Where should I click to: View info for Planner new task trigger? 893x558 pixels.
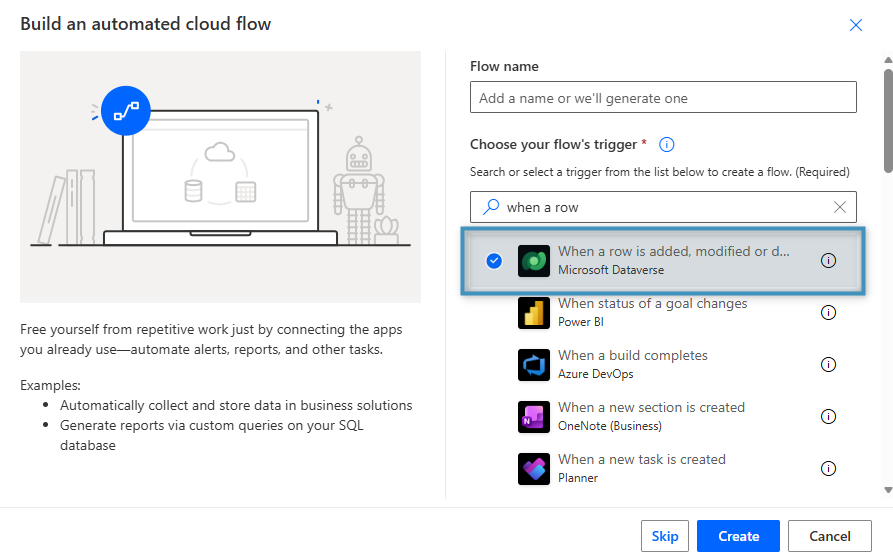pyautogui.click(x=828, y=469)
